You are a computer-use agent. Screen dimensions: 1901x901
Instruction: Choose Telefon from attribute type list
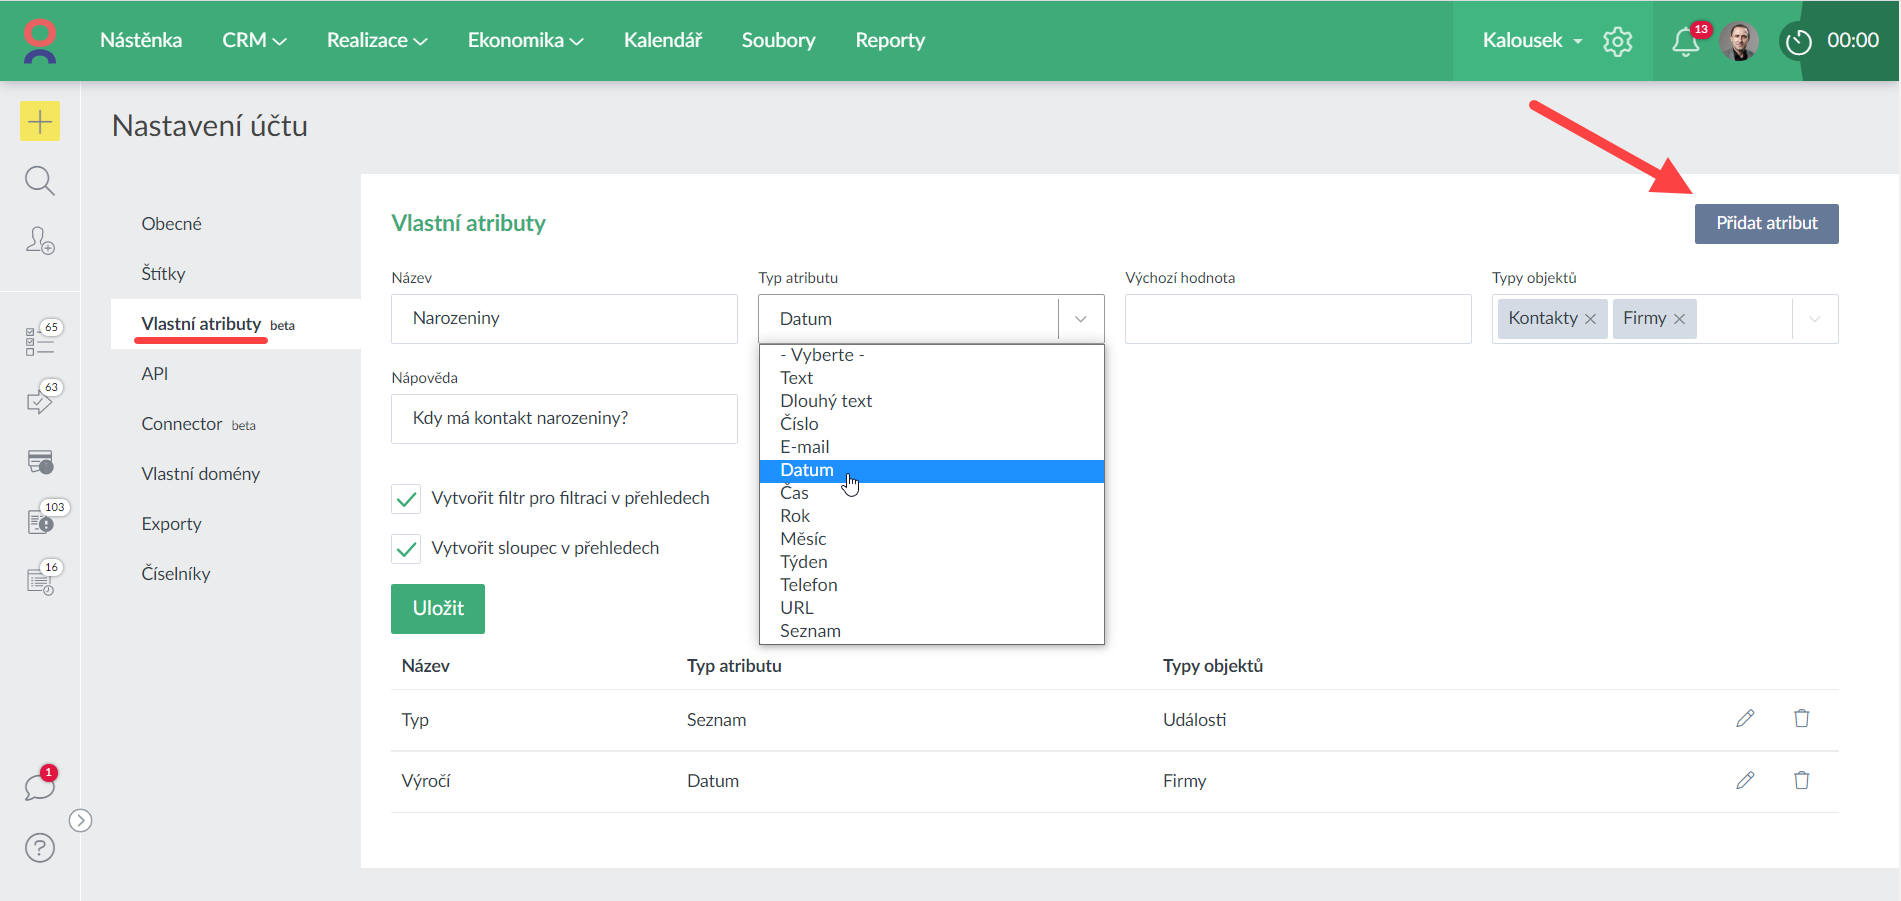[808, 585]
